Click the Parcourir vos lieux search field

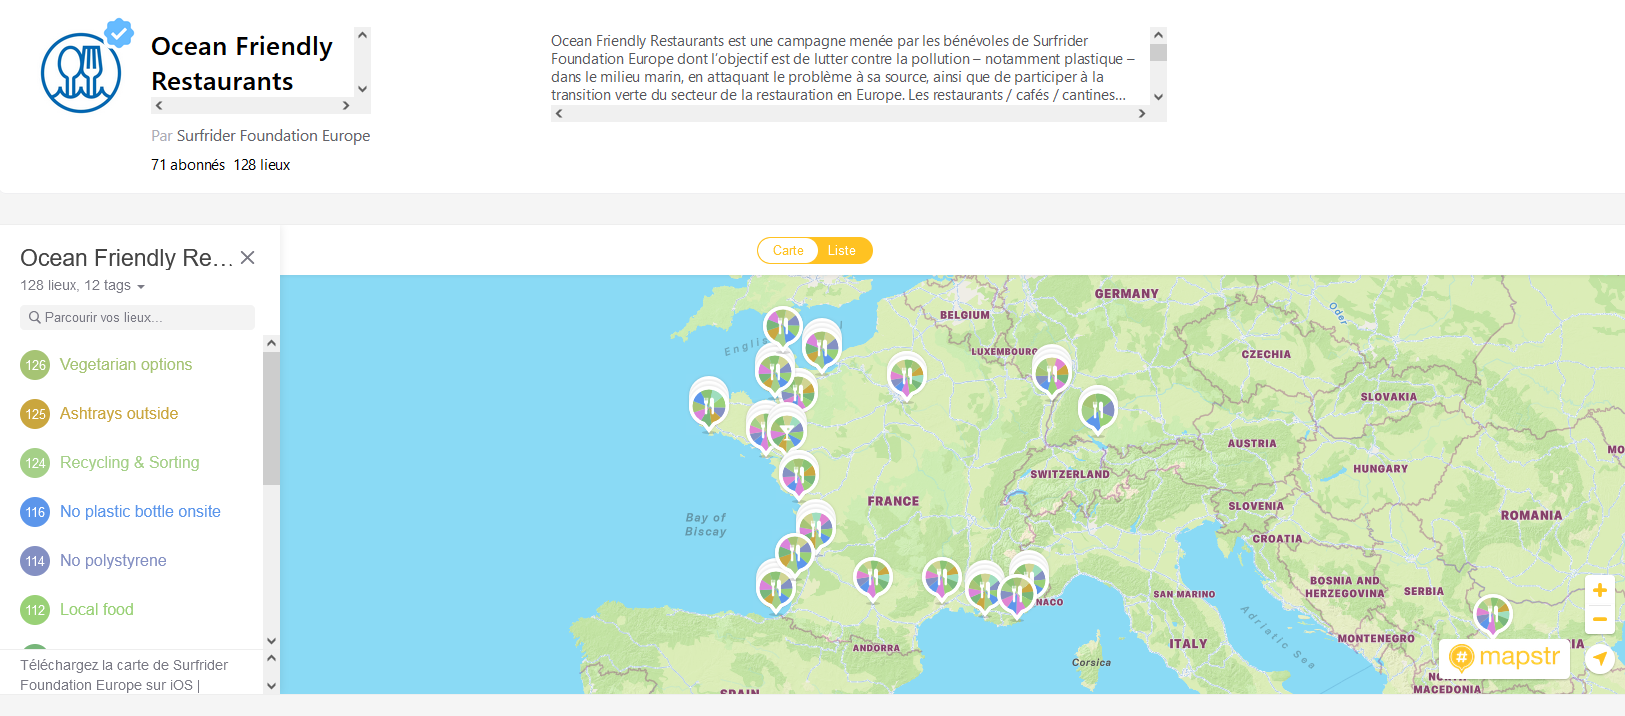pos(138,318)
